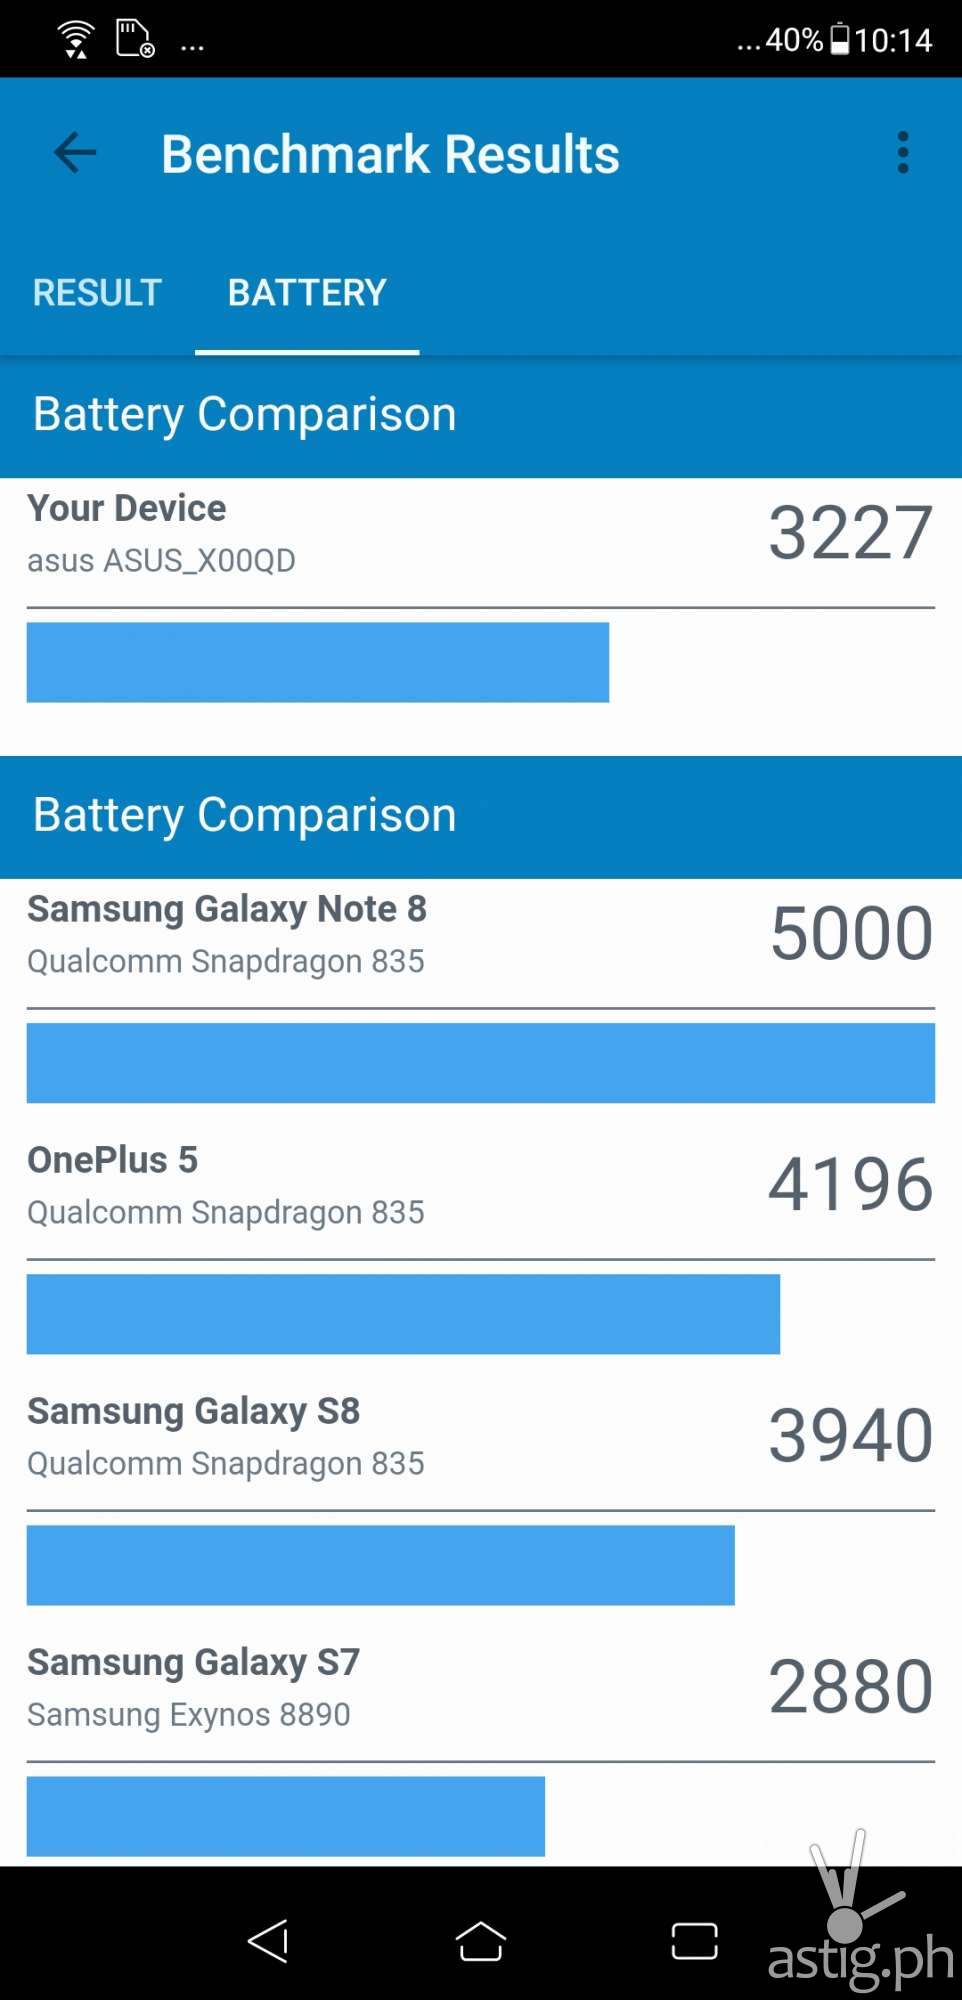This screenshot has width=962, height=2000.
Task: Select the BATTERY tab
Action: pyautogui.click(x=307, y=293)
